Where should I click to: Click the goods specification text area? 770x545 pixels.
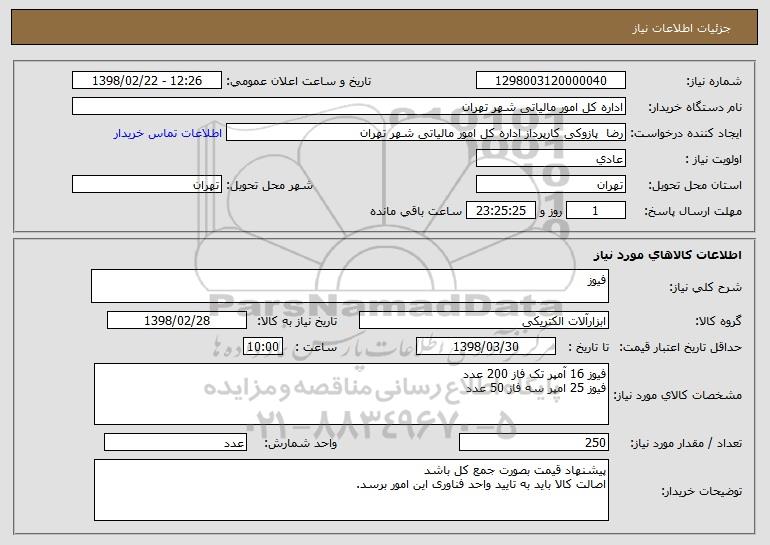[351, 394]
